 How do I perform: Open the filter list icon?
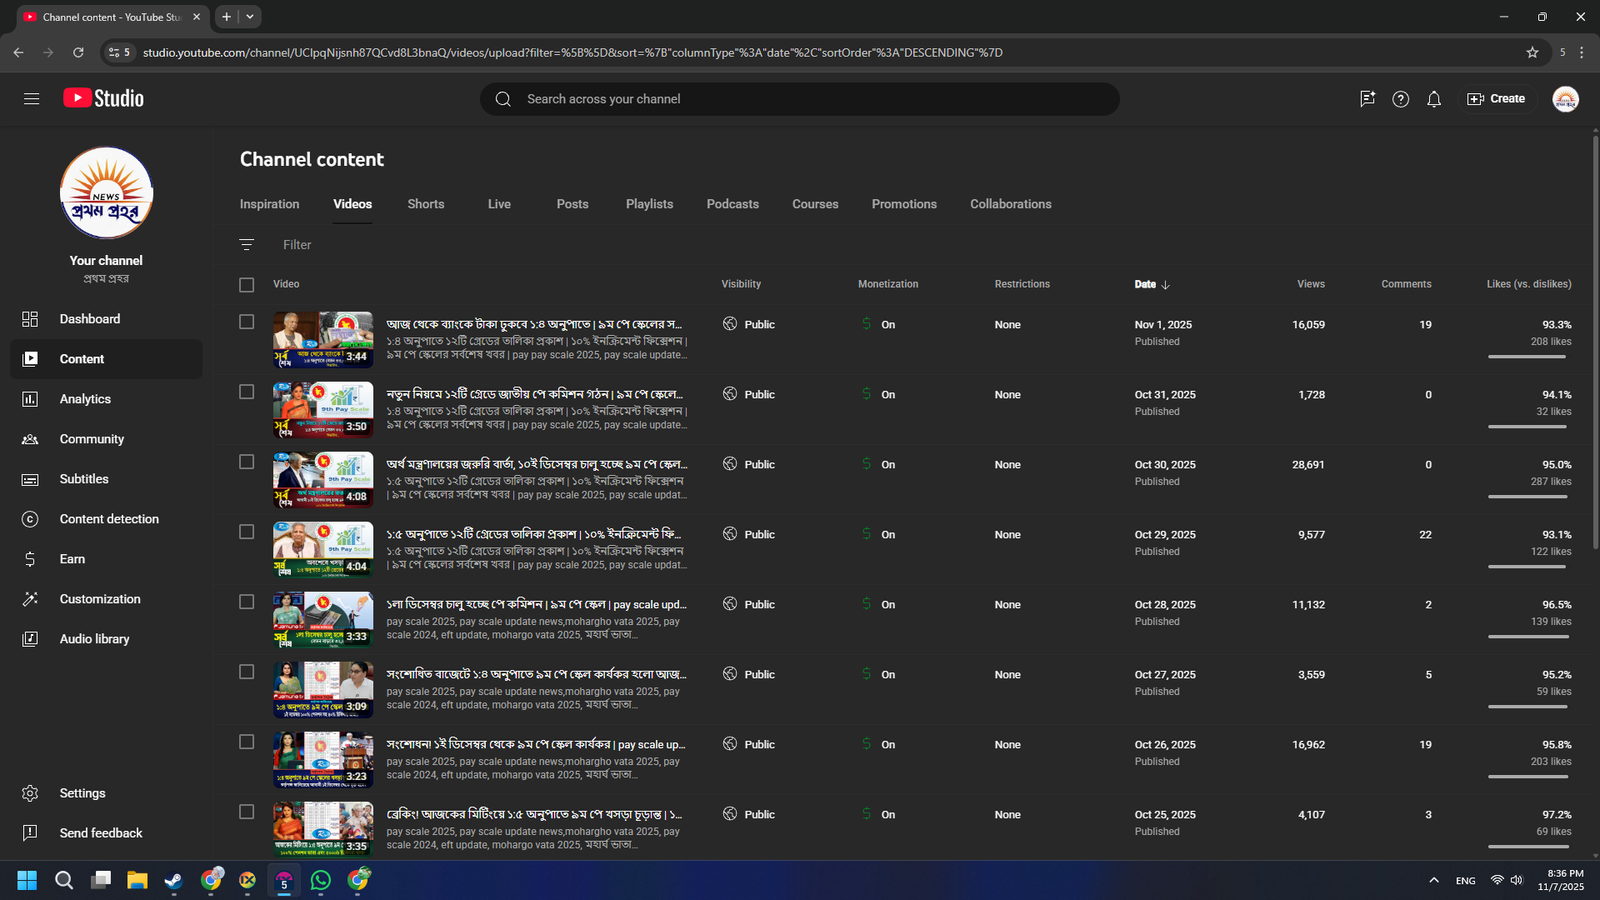click(x=247, y=245)
